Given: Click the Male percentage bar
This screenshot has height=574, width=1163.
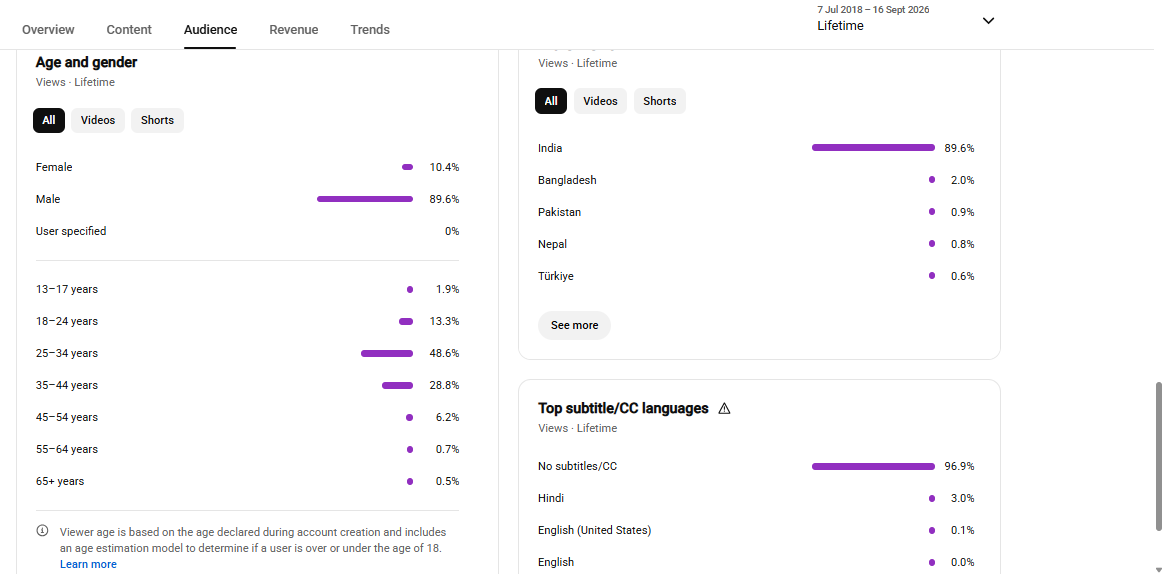Looking at the screenshot, I should 365,199.
